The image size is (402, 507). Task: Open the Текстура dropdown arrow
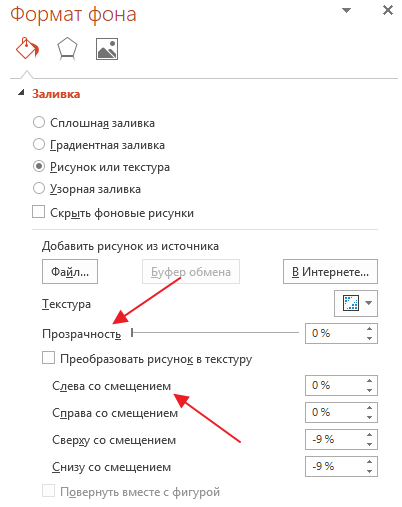click(x=368, y=303)
